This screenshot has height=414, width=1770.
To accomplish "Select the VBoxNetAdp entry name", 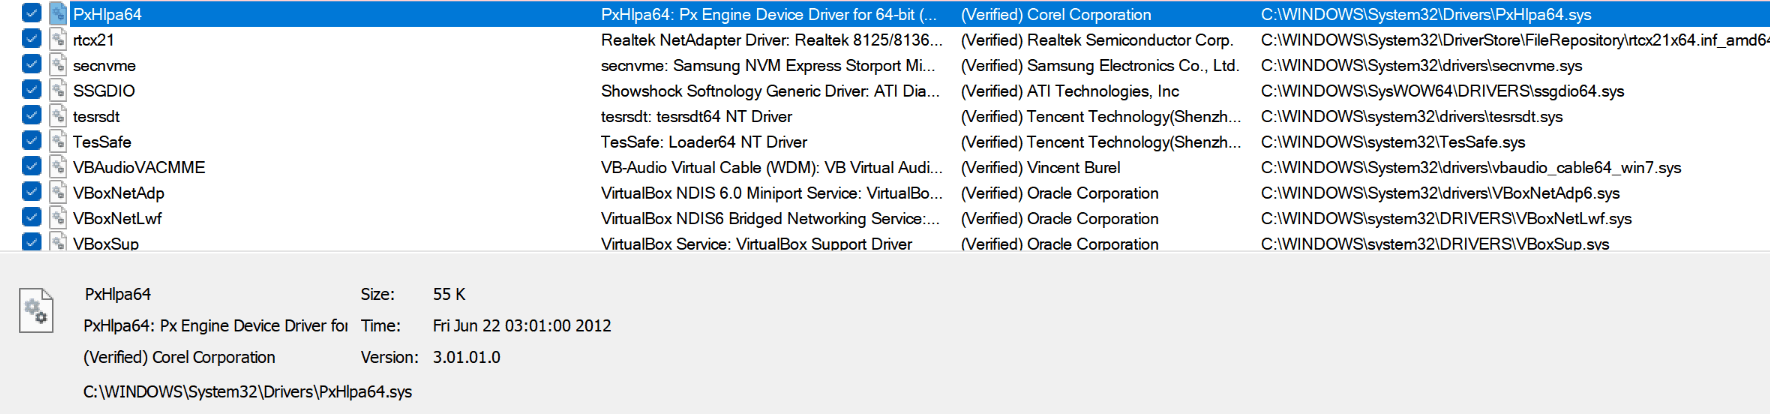I will coord(119,193).
